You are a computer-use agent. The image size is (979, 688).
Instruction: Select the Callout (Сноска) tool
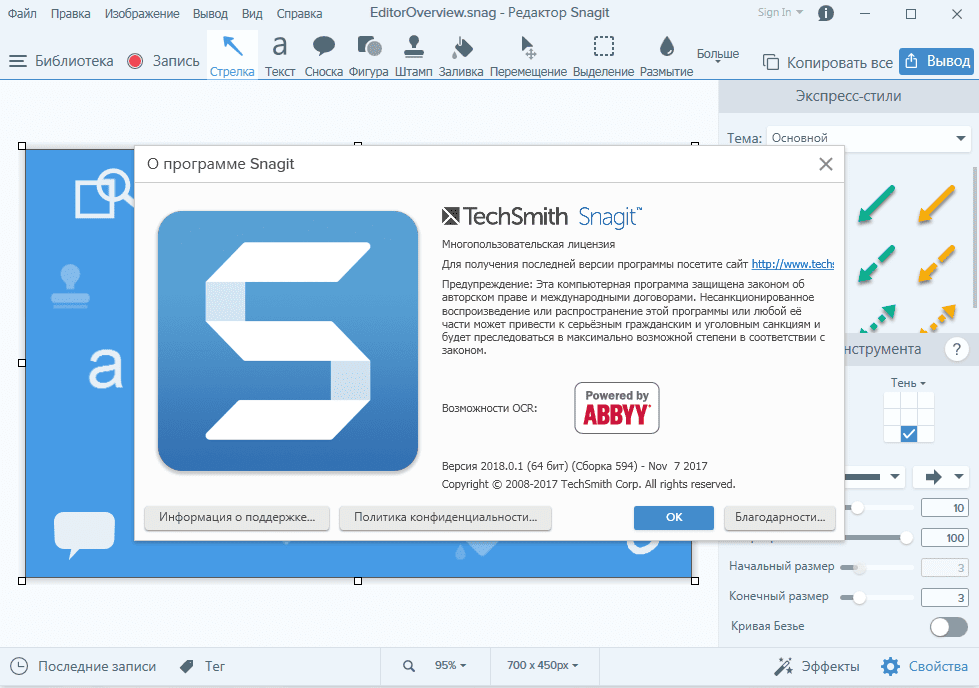[323, 55]
